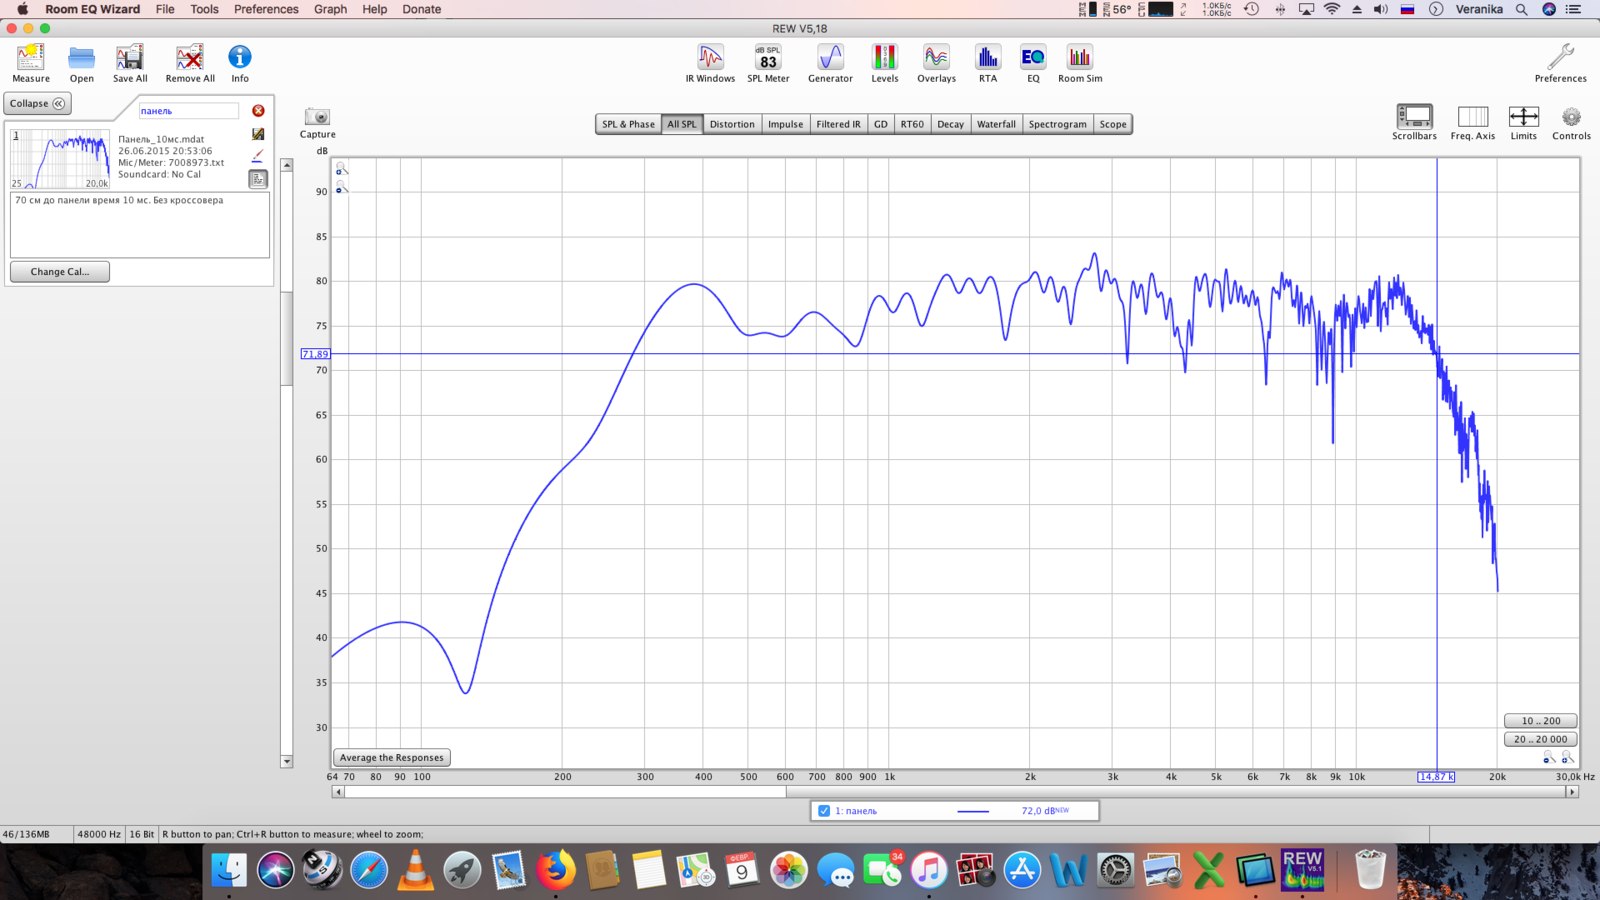Open the Room Sim tool
Viewport: 1600px width, 900px height.
tap(1080, 64)
